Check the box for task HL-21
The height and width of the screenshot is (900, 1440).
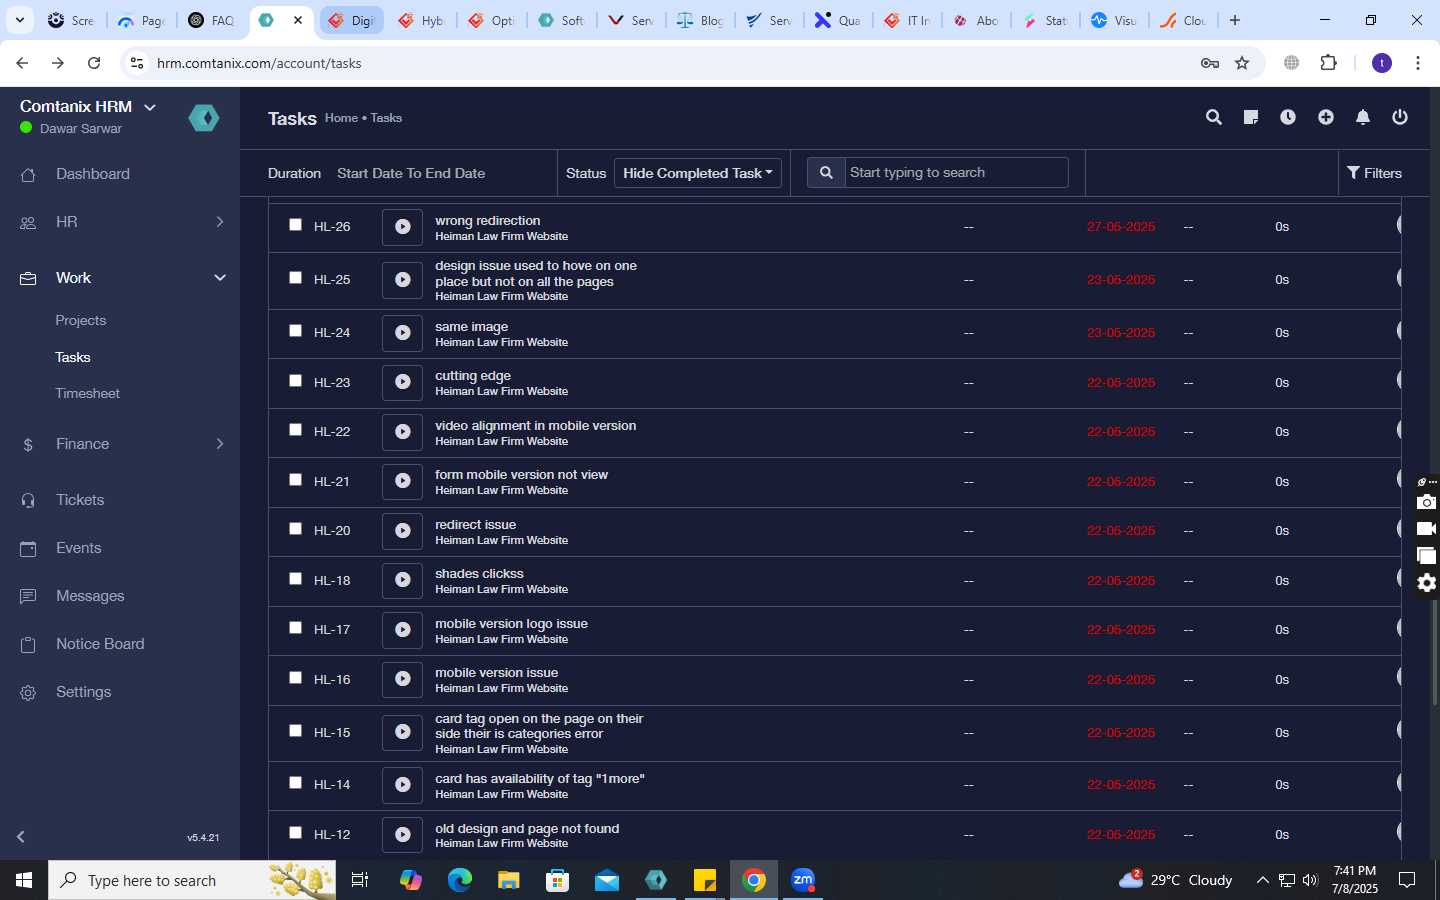(x=295, y=480)
